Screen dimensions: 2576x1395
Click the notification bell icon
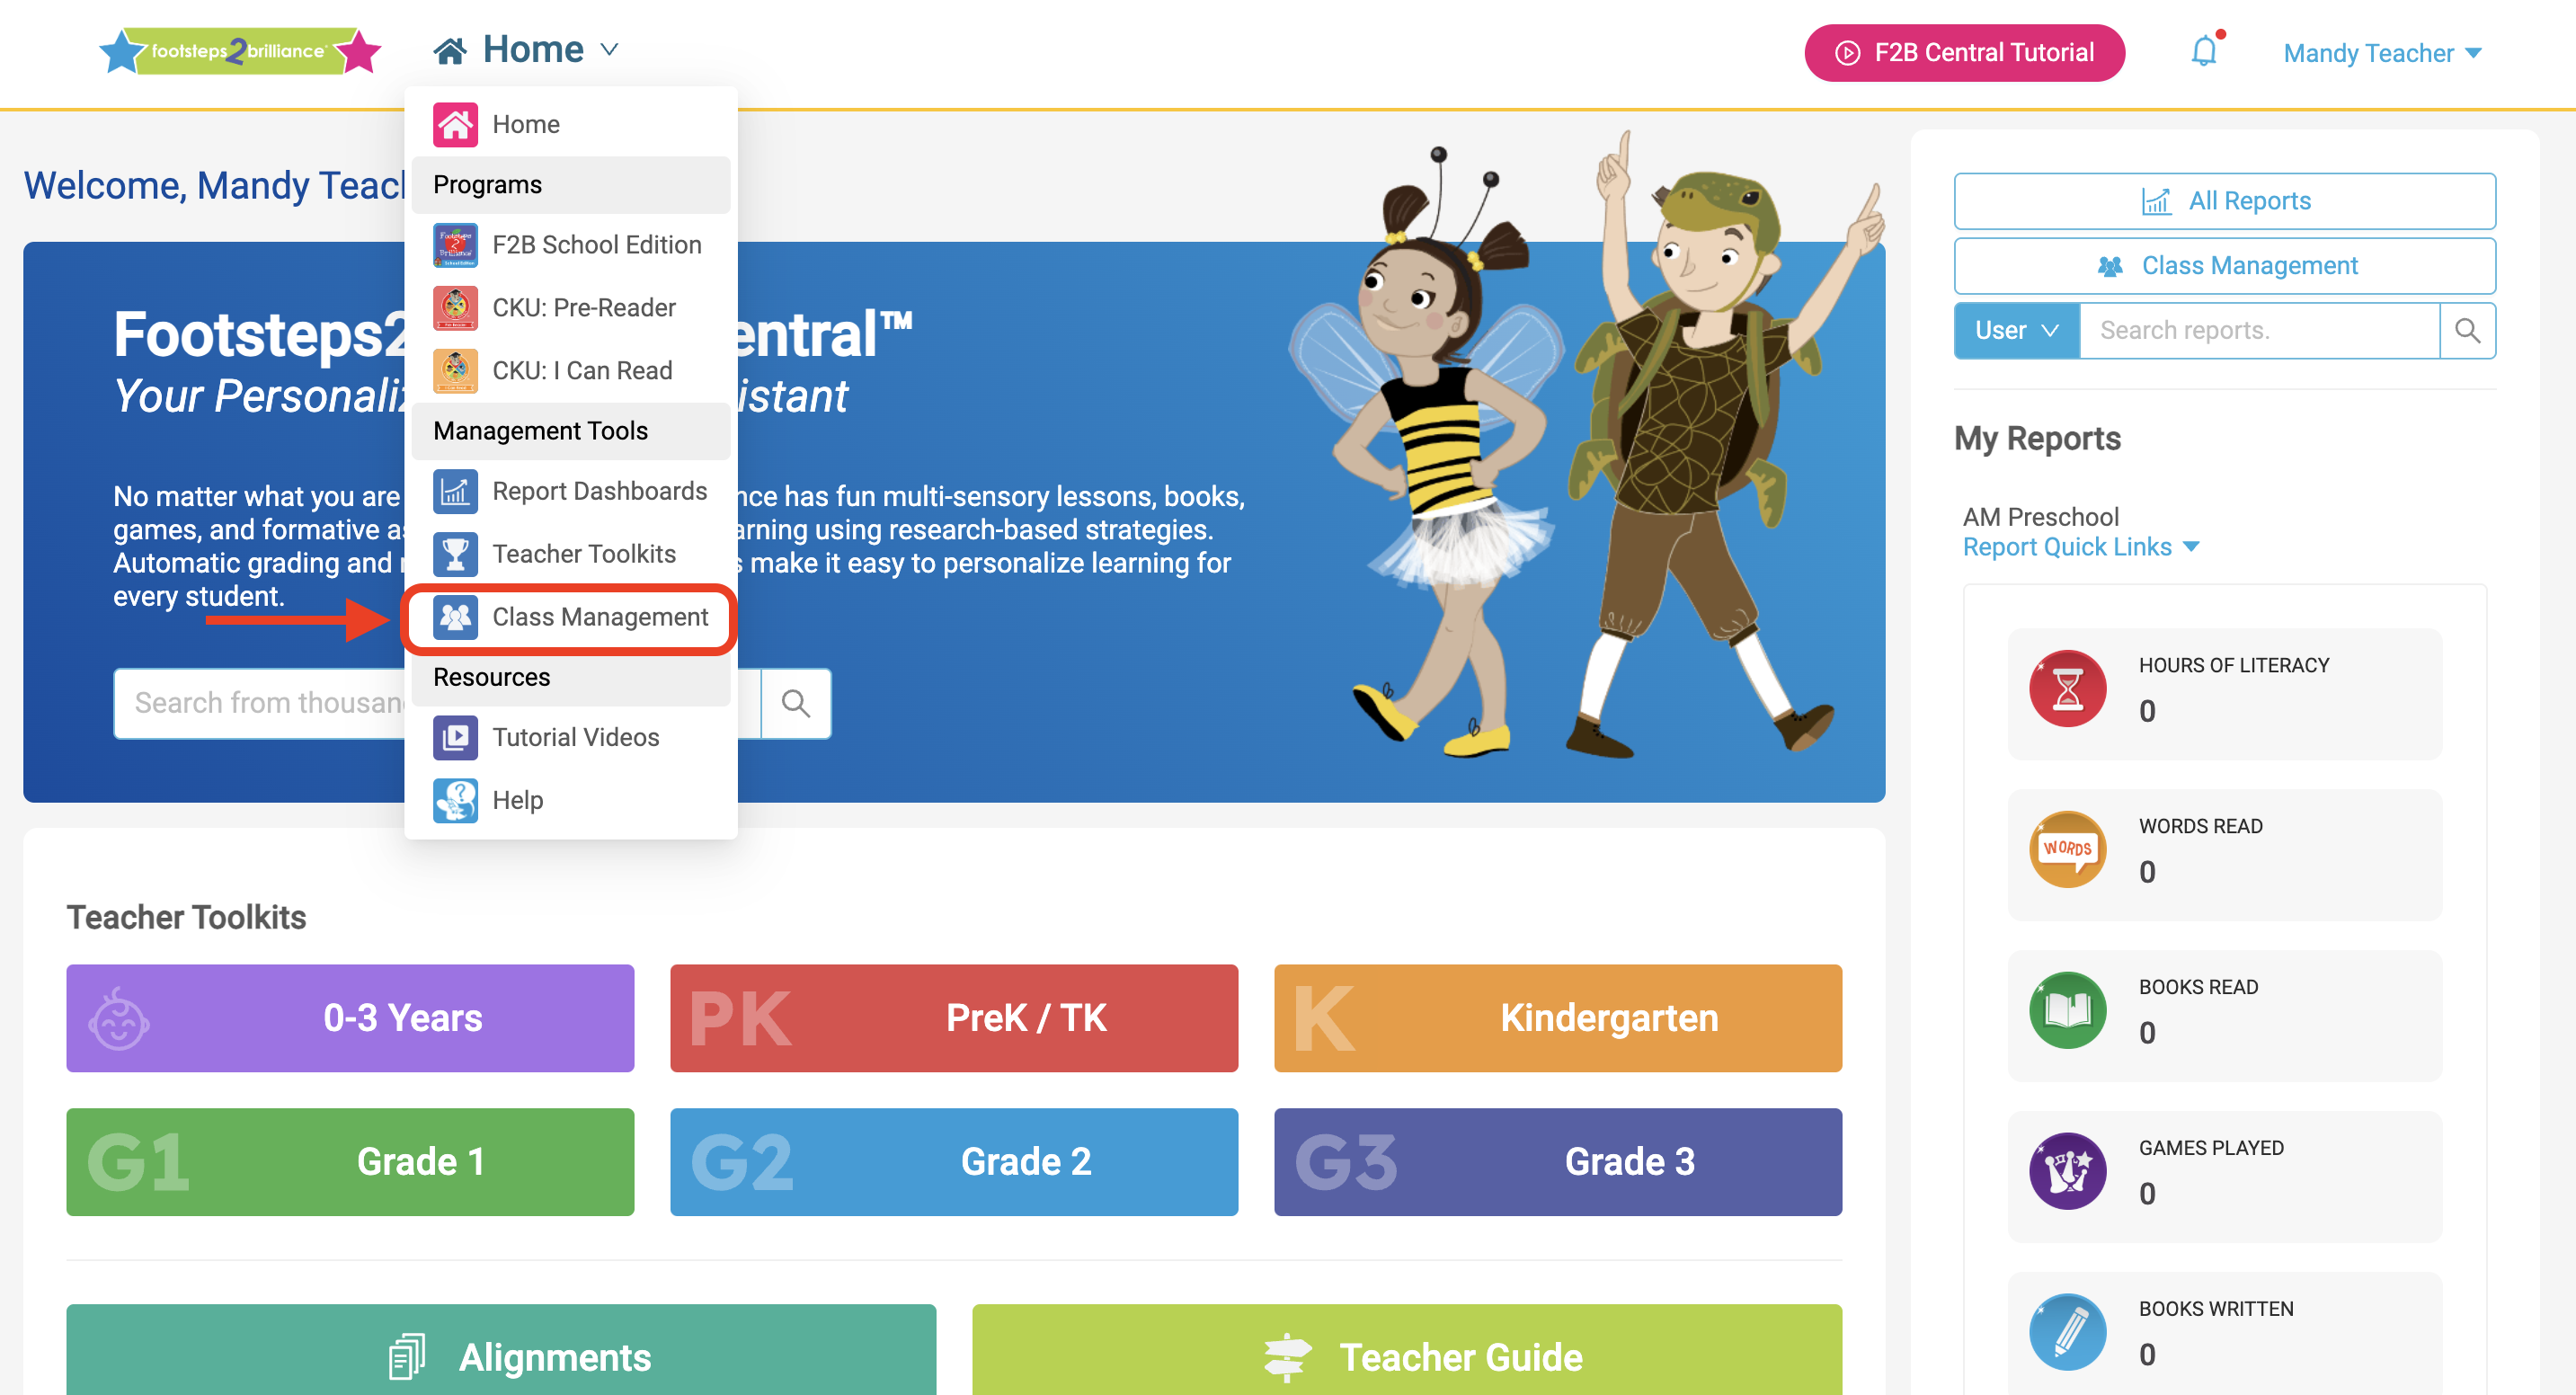(2203, 51)
